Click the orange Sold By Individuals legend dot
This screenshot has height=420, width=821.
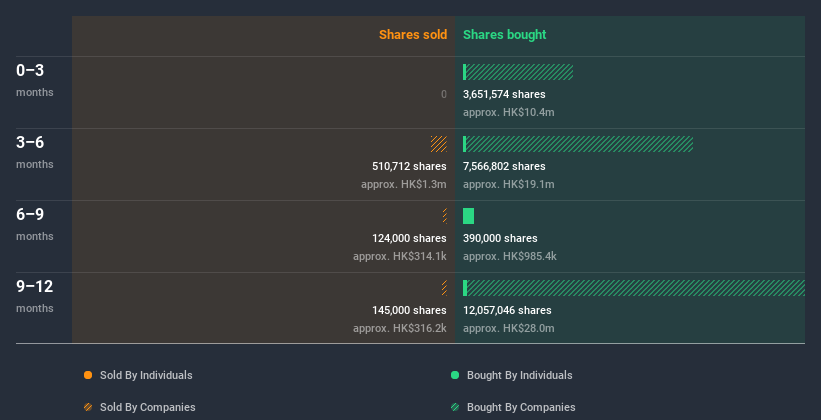tap(88, 375)
